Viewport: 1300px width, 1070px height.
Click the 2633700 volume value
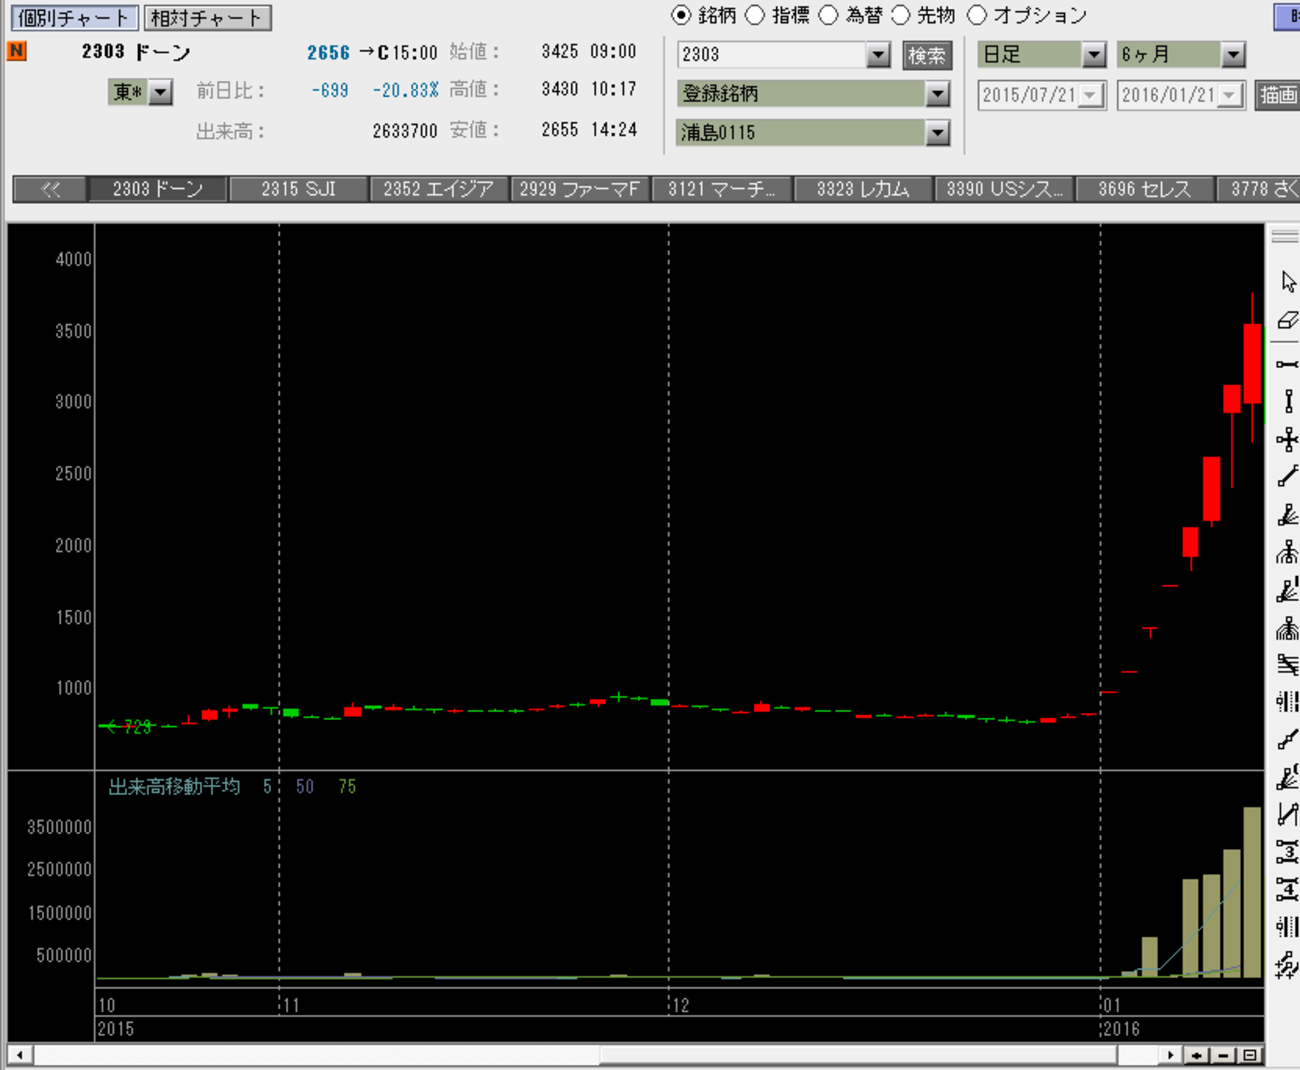[x=405, y=131]
